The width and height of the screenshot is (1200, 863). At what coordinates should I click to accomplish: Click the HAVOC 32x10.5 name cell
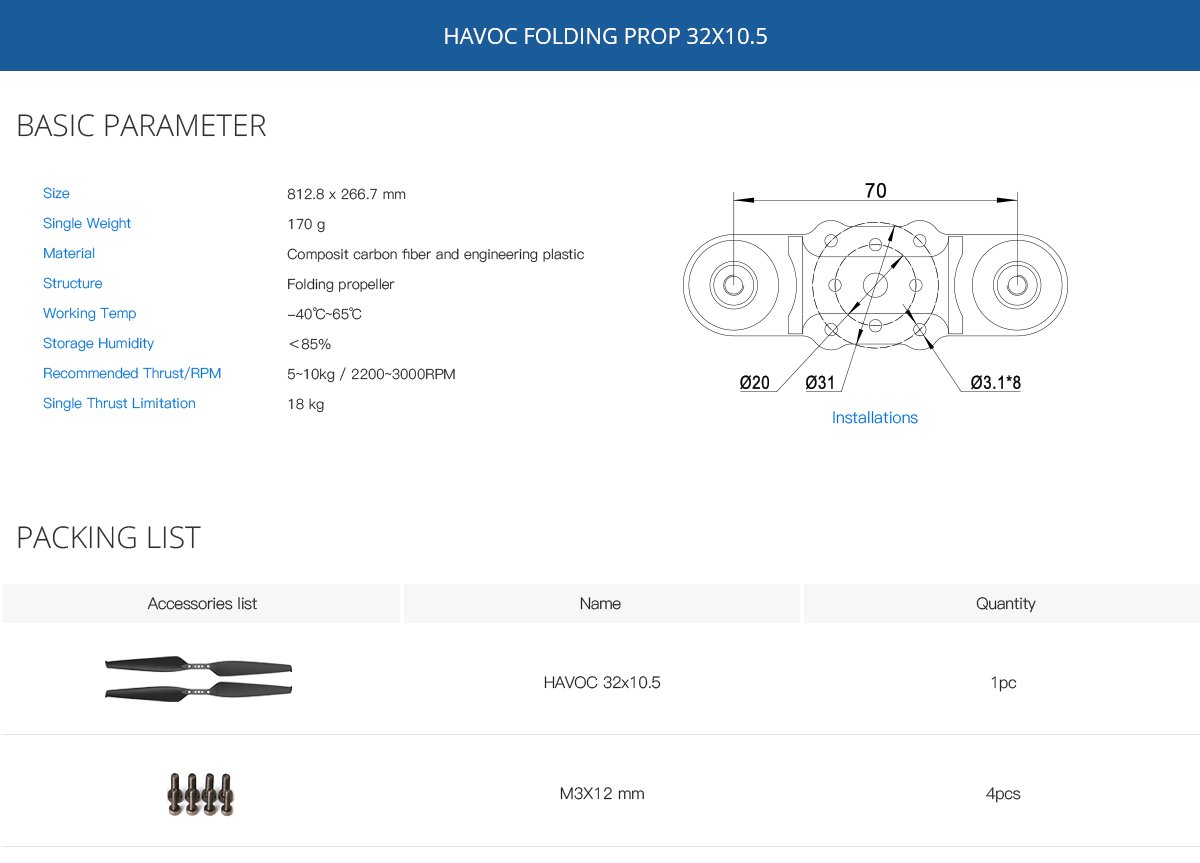[602, 683]
